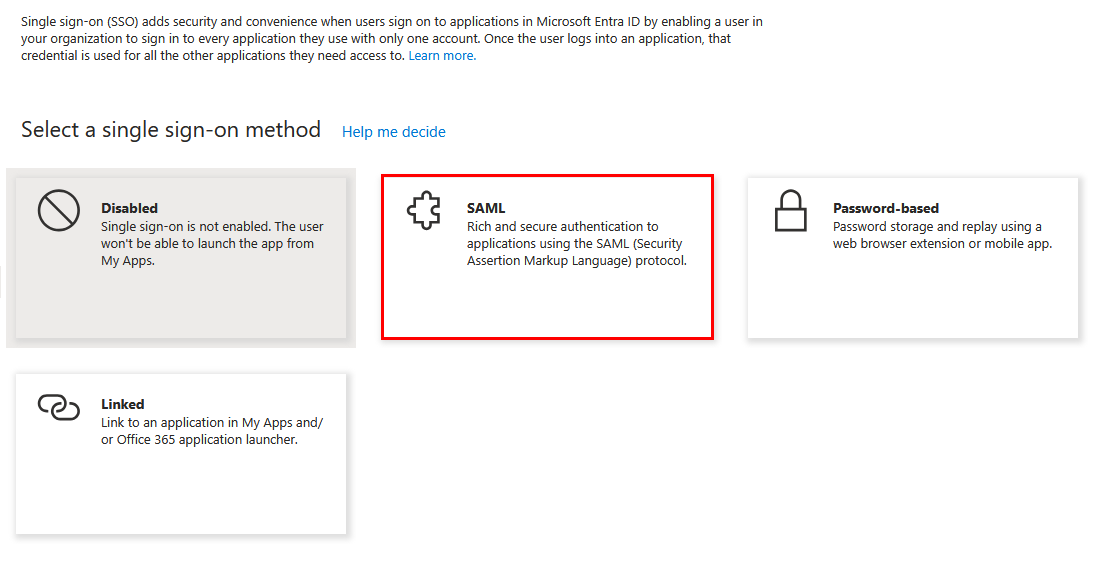Click the Linked card's My Apps description
The height and width of the screenshot is (567, 1108).
[x=212, y=431]
